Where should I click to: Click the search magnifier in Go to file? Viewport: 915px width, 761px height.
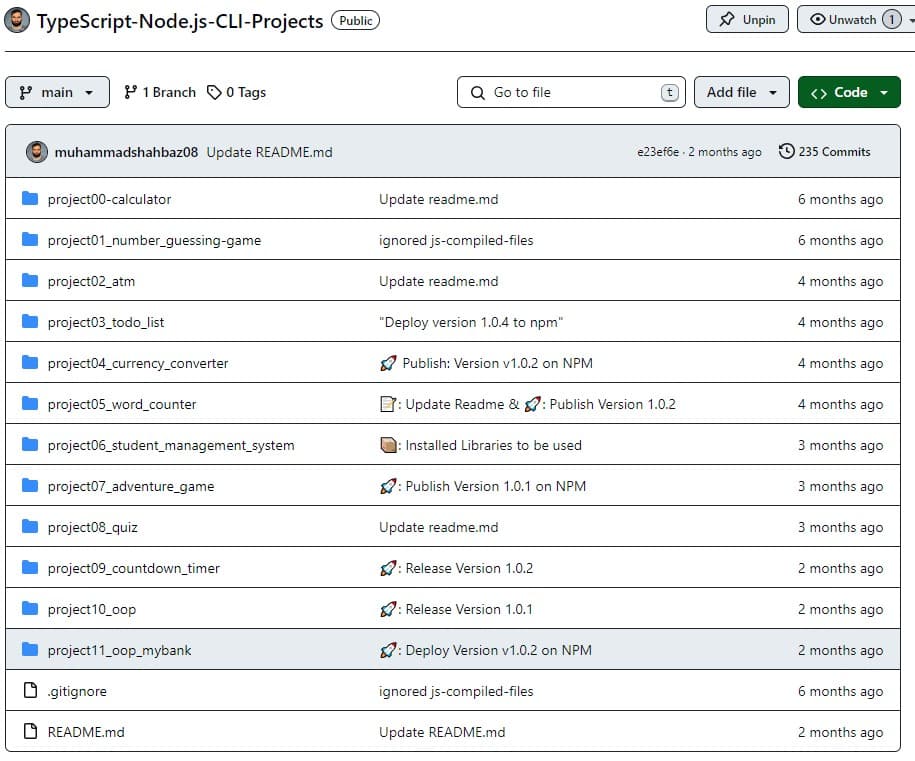point(477,93)
